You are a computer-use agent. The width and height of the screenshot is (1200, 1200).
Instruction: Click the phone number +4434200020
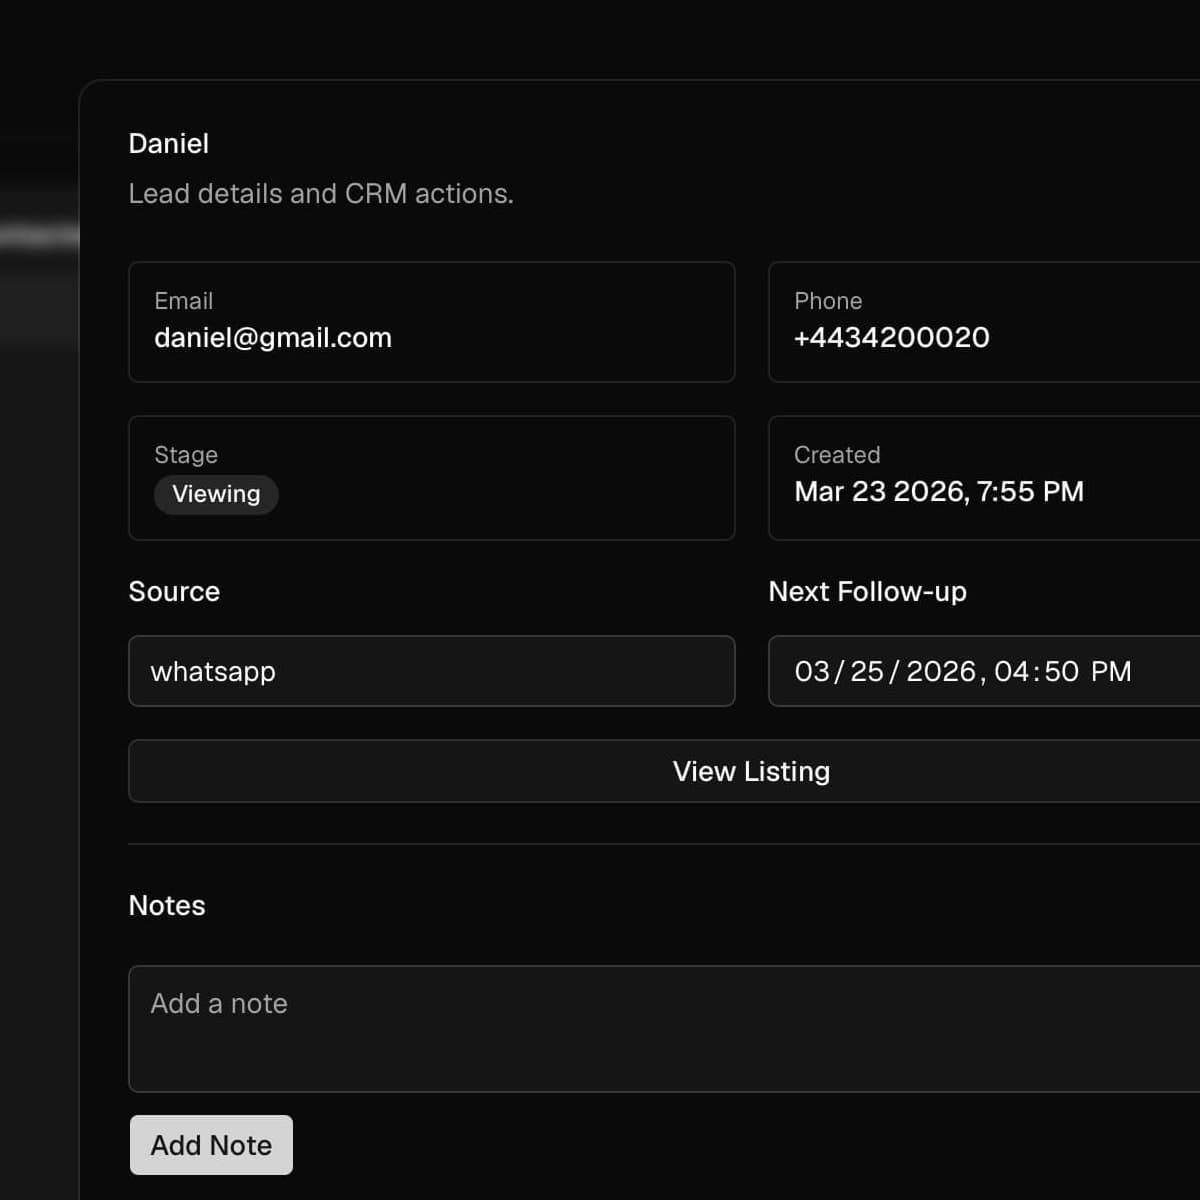tap(891, 338)
